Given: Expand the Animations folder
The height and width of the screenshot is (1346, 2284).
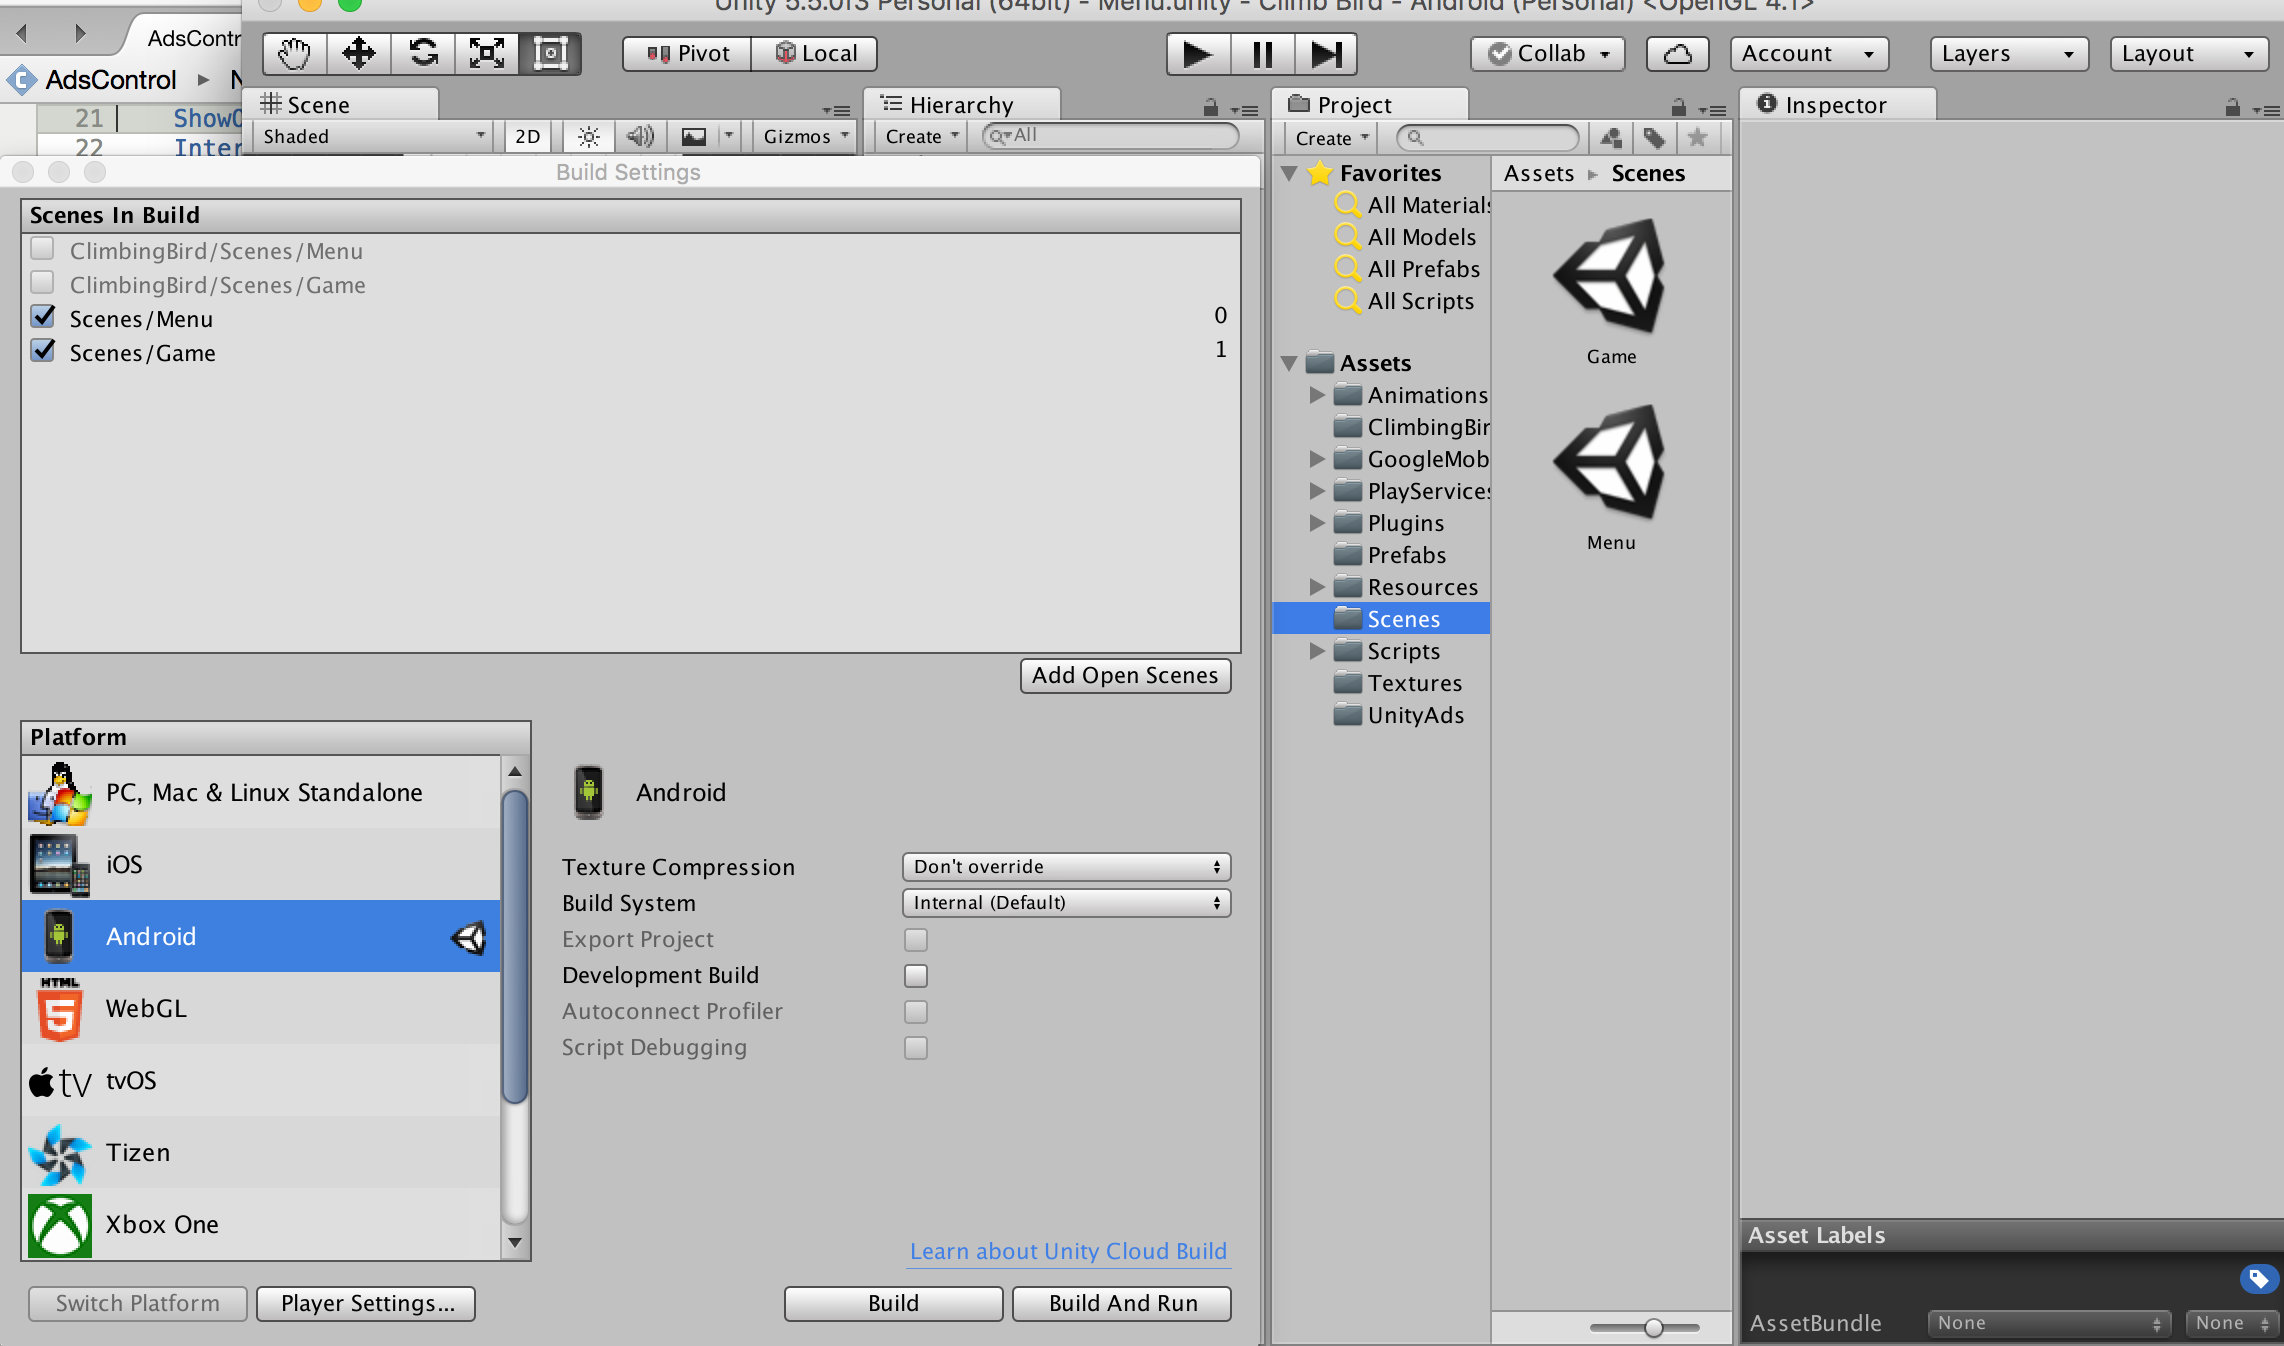Looking at the screenshot, I should click(1317, 395).
